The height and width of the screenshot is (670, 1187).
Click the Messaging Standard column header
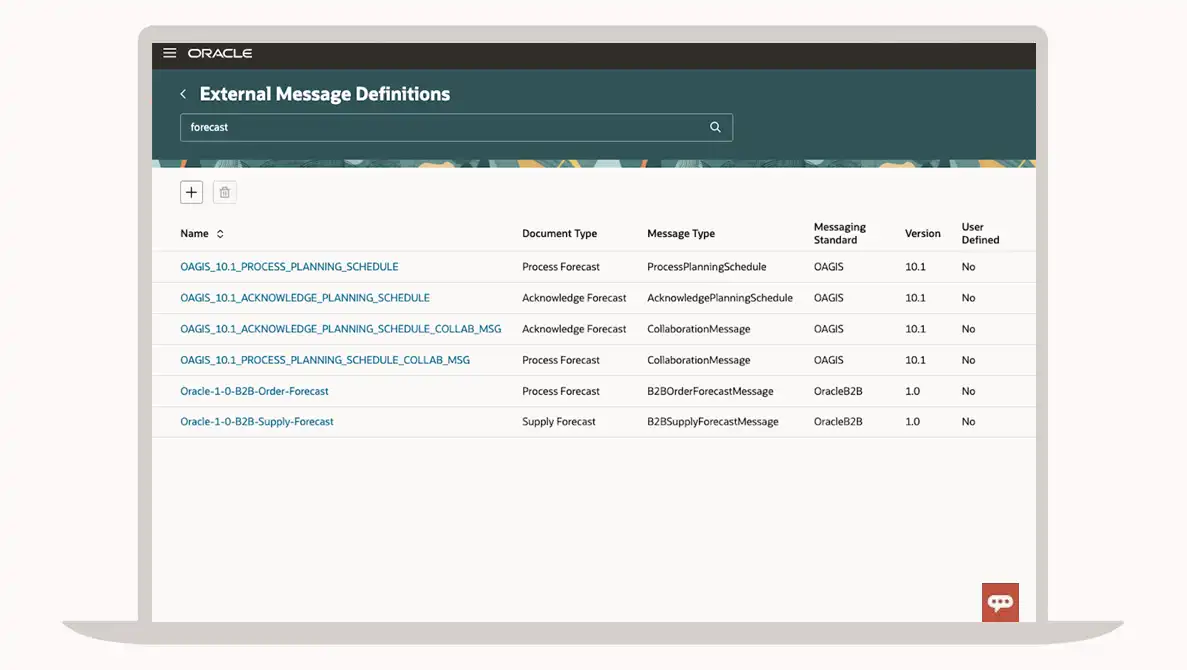click(839, 233)
